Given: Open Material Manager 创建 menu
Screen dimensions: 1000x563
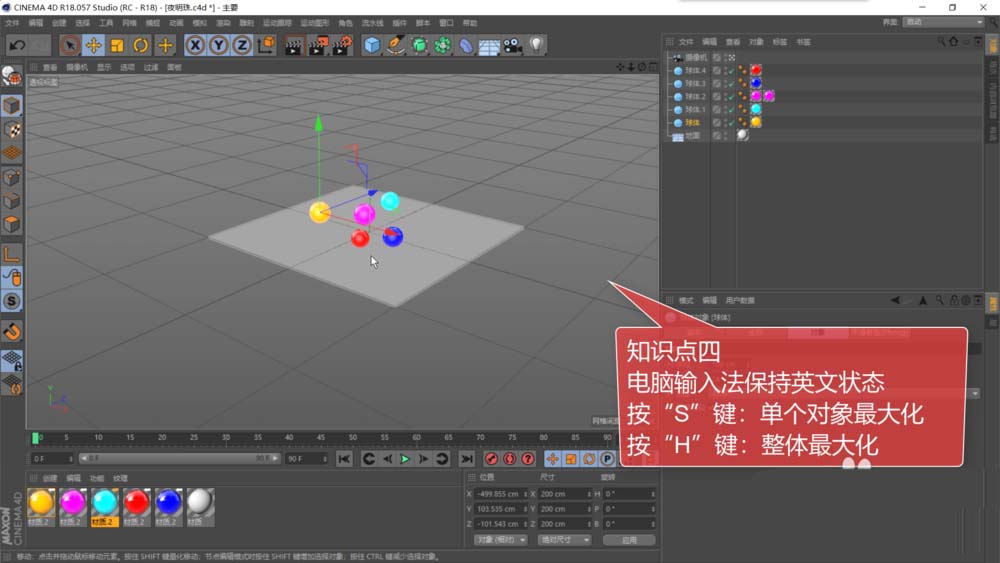Looking at the screenshot, I should (50, 478).
